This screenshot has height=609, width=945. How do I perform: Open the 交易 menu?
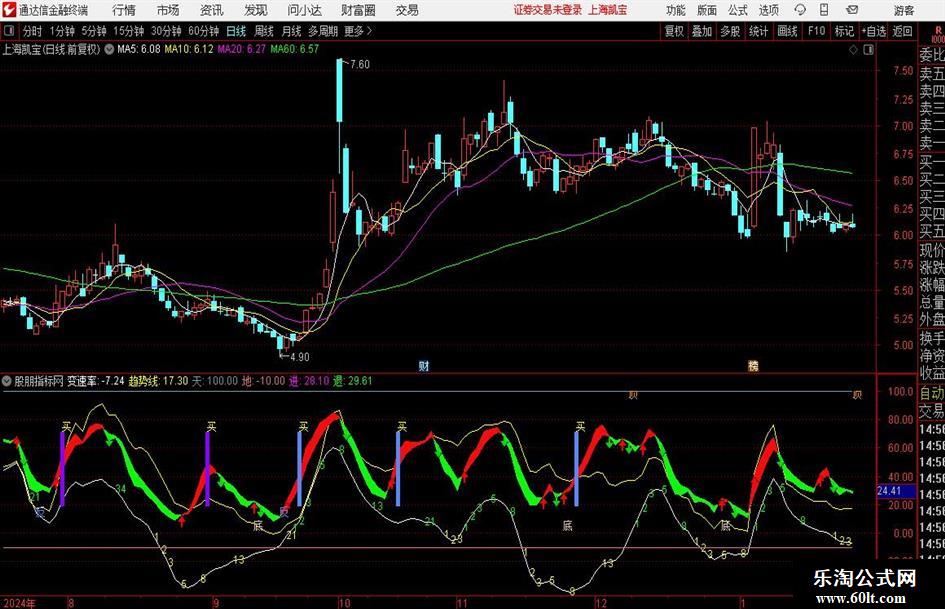[407, 10]
